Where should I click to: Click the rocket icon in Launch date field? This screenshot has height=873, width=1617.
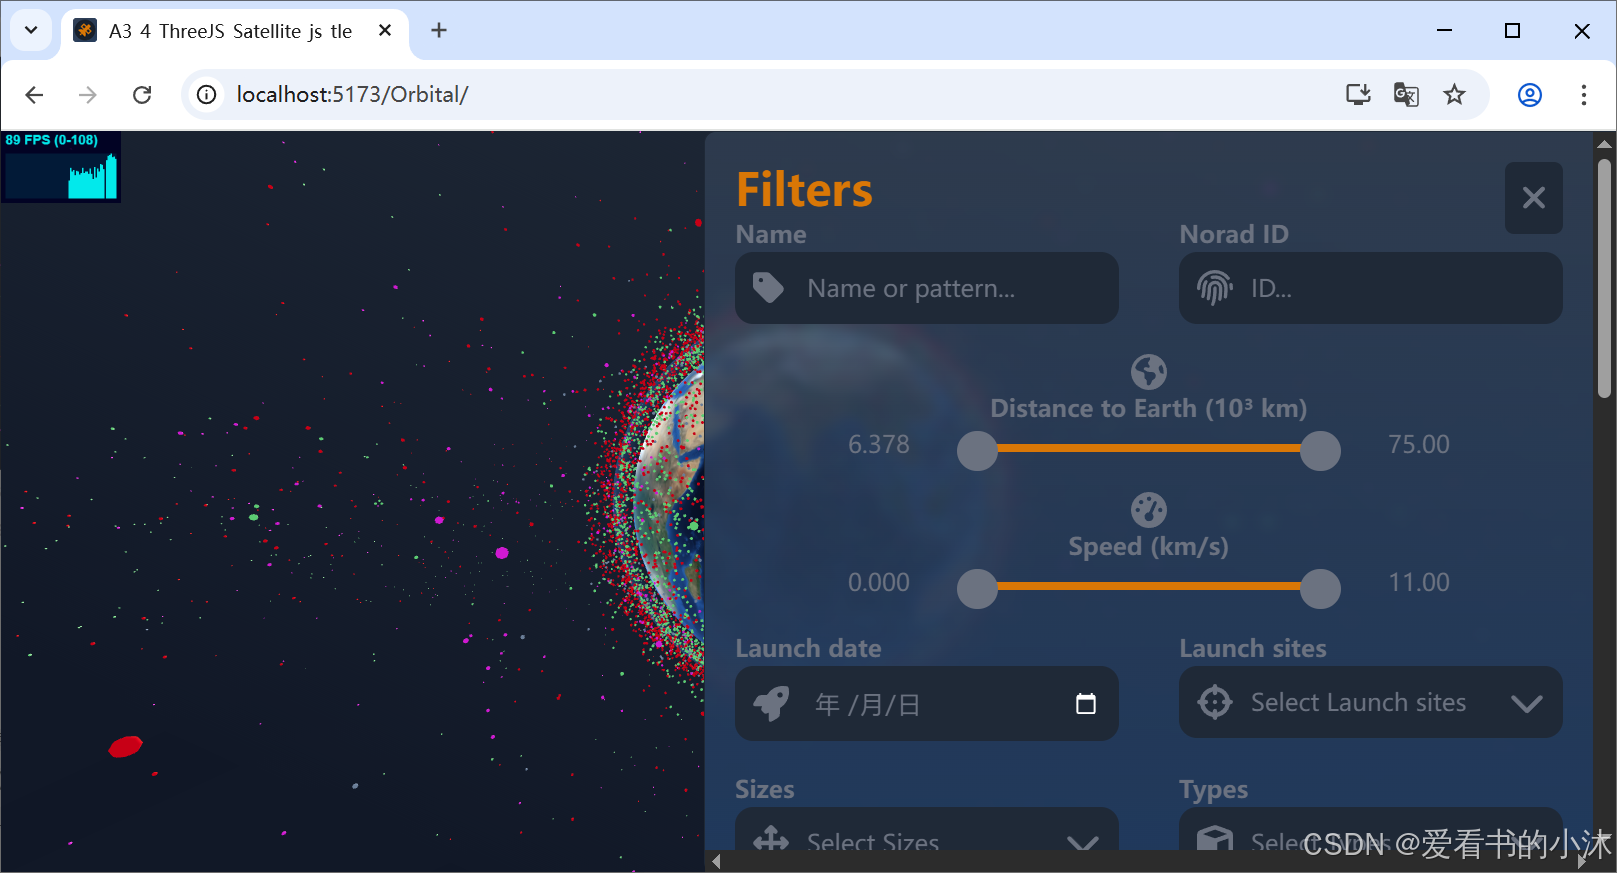(x=771, y=704)
